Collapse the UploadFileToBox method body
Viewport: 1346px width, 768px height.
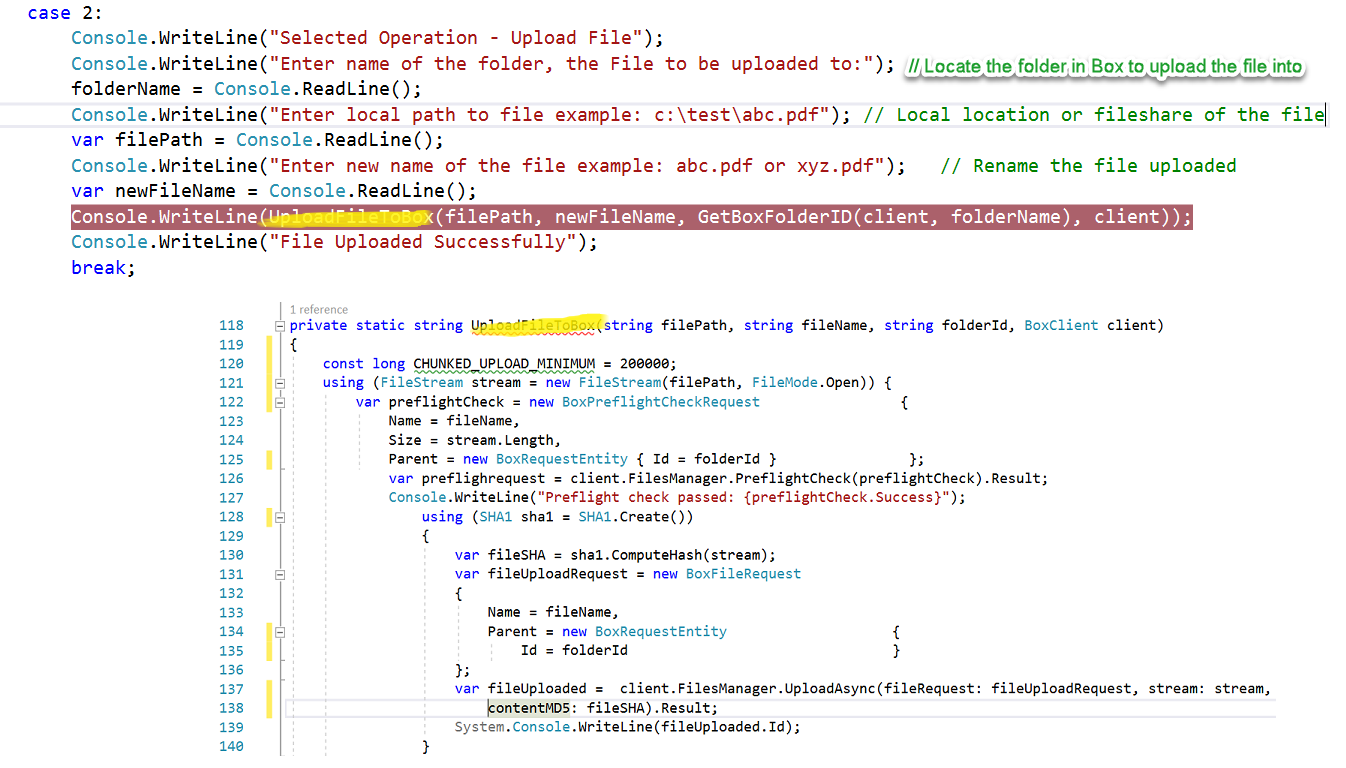[x=280, y=325]
